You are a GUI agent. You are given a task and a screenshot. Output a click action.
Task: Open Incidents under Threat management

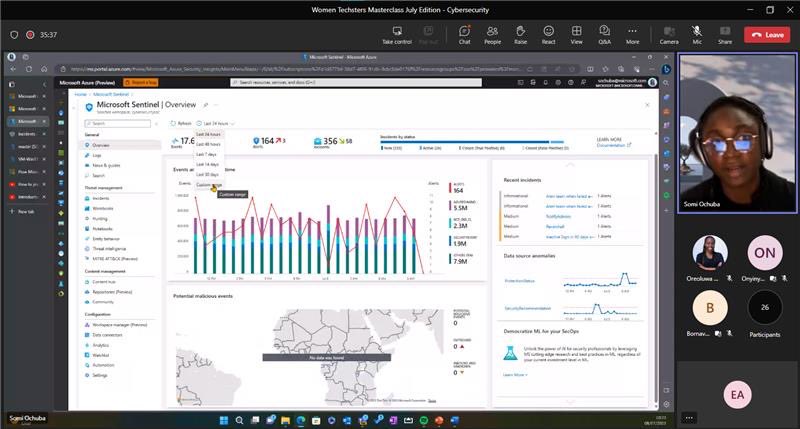(x=101, y=198)
